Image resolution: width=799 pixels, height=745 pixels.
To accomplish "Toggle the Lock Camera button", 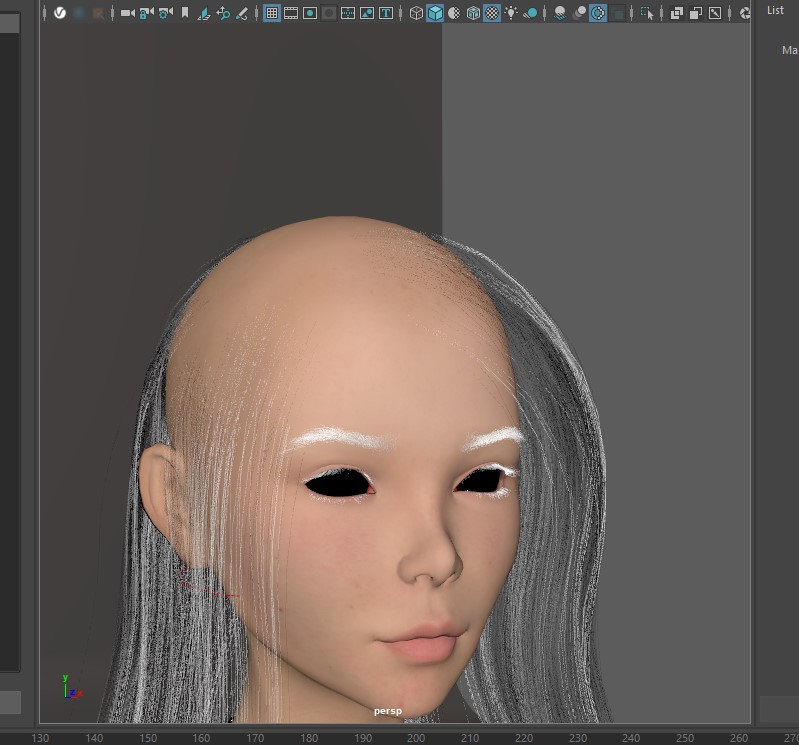I will 146,13.
